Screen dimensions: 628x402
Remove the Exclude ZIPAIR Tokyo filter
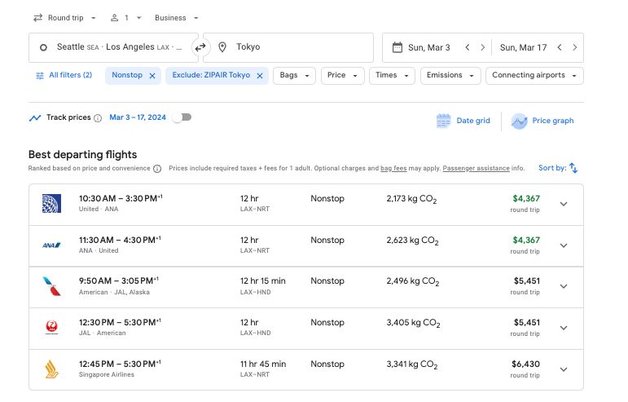(x=260, y=76)
